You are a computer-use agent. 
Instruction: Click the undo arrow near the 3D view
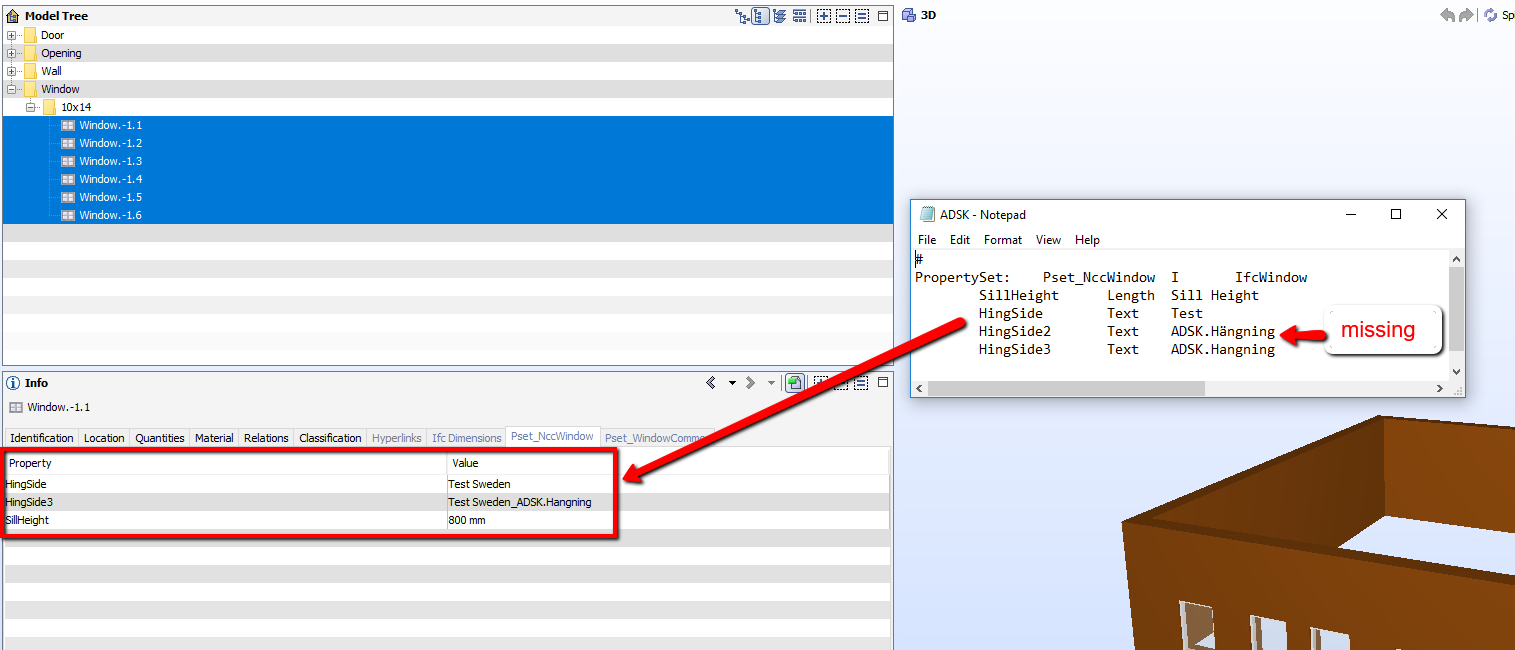pos(1449,15)
